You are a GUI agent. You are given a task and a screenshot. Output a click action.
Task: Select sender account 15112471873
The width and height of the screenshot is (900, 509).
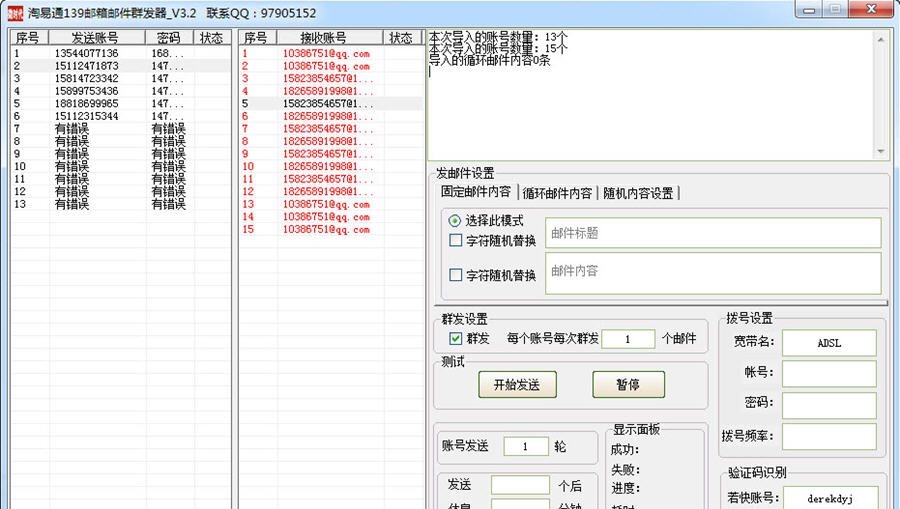[x=121, y=66]
